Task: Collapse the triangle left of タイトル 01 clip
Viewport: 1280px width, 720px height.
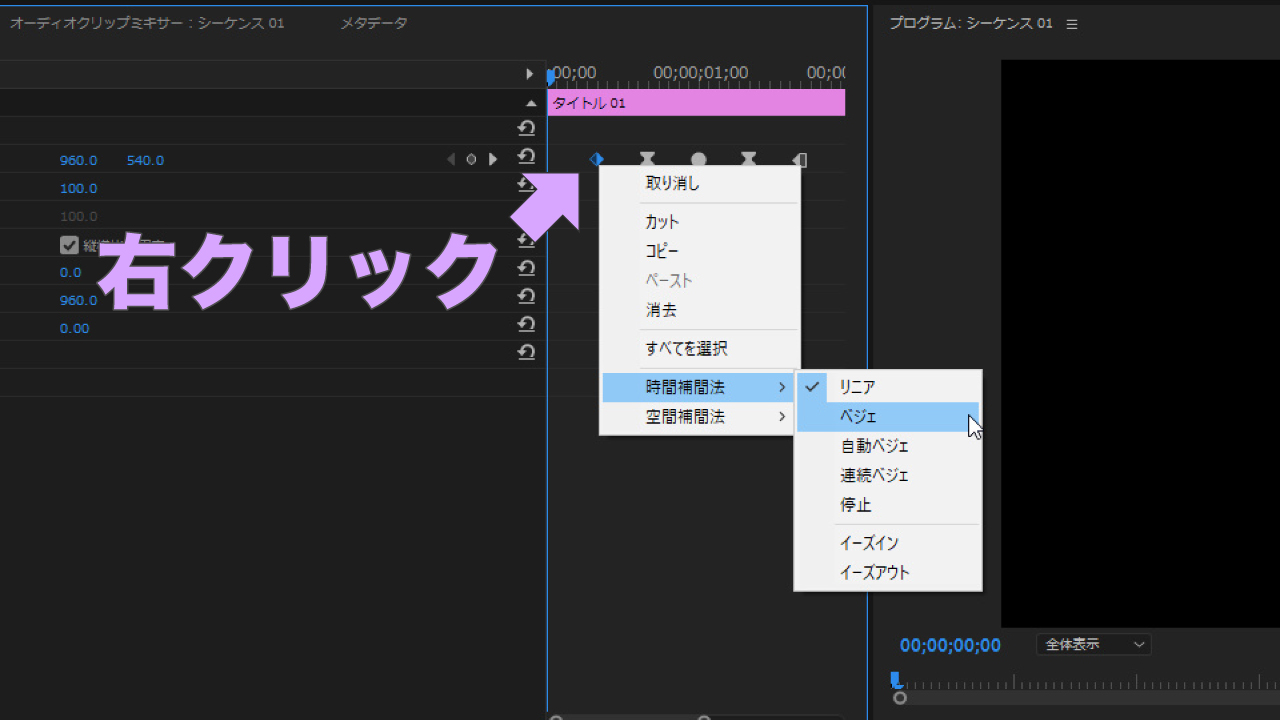Action: 531,103
